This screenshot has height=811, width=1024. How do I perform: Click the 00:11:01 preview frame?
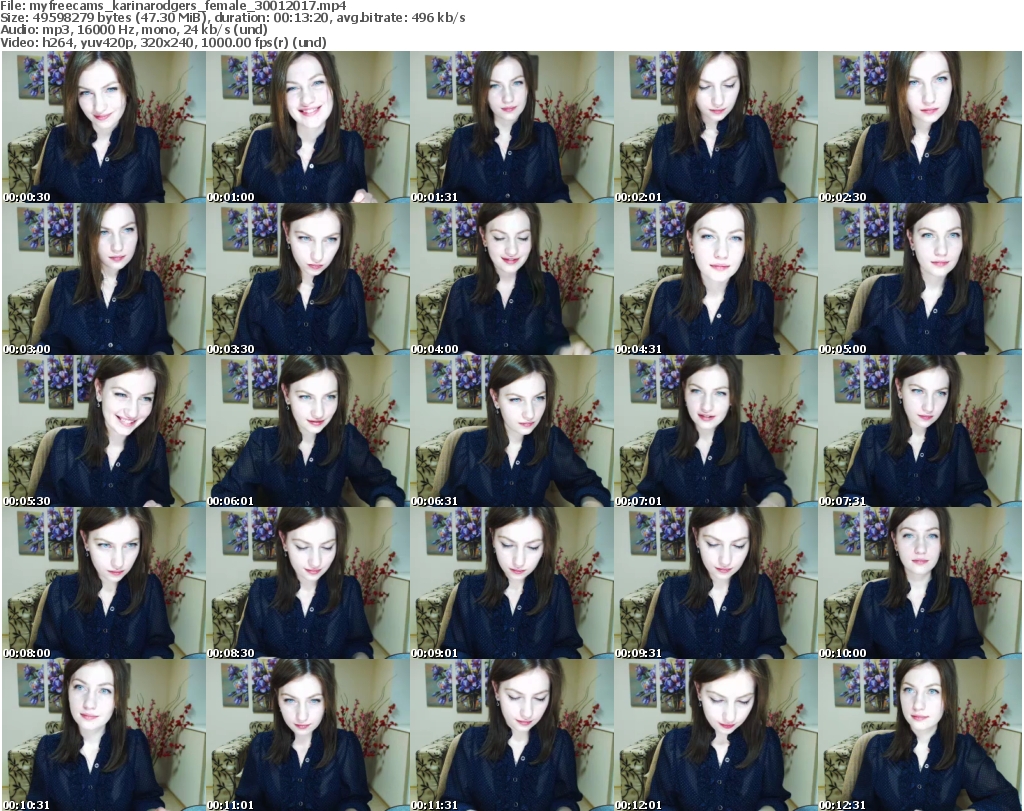pos(308,735)
